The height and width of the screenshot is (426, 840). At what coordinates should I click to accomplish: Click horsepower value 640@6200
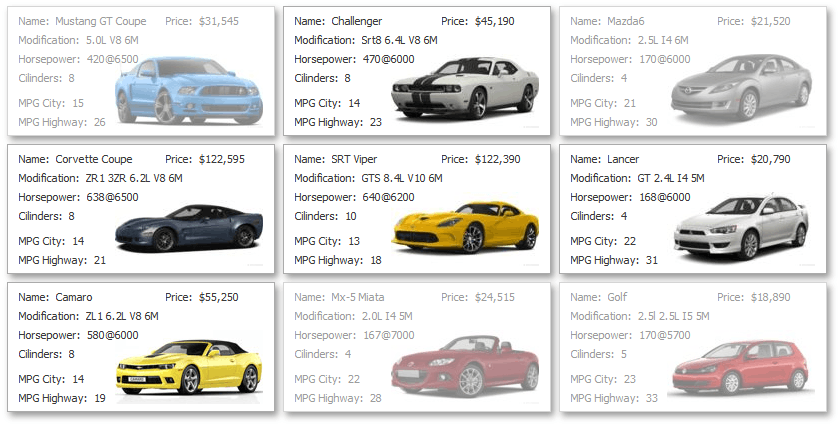point(388,197)
